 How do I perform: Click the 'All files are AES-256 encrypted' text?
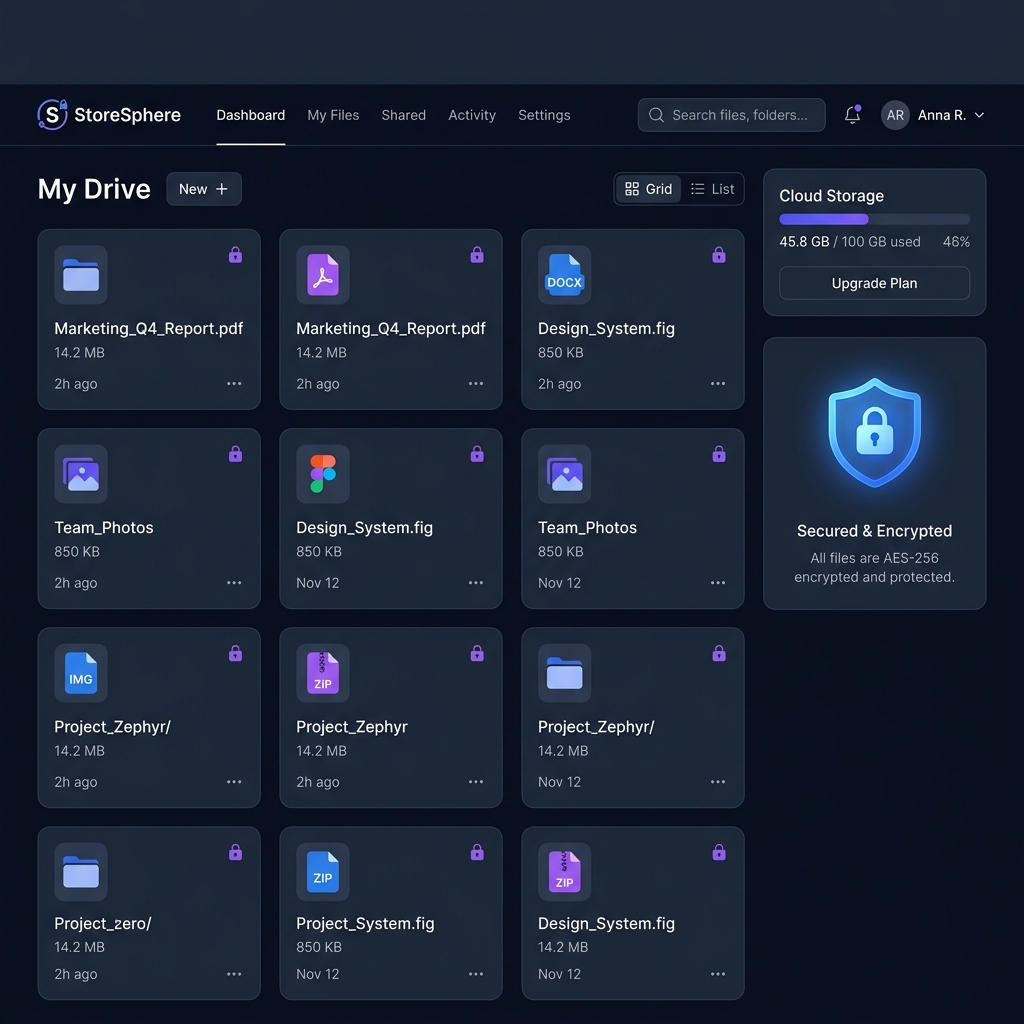pos(874,568)
